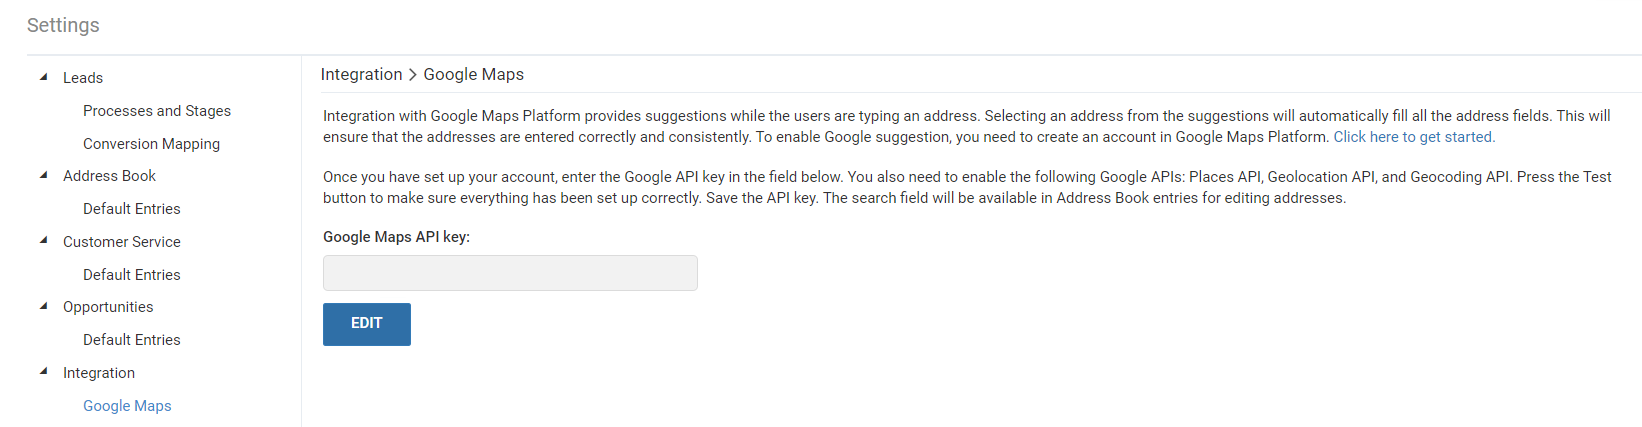Select the Leads category label
Screen dimensions: 1642x427
(x=83, y=78)
